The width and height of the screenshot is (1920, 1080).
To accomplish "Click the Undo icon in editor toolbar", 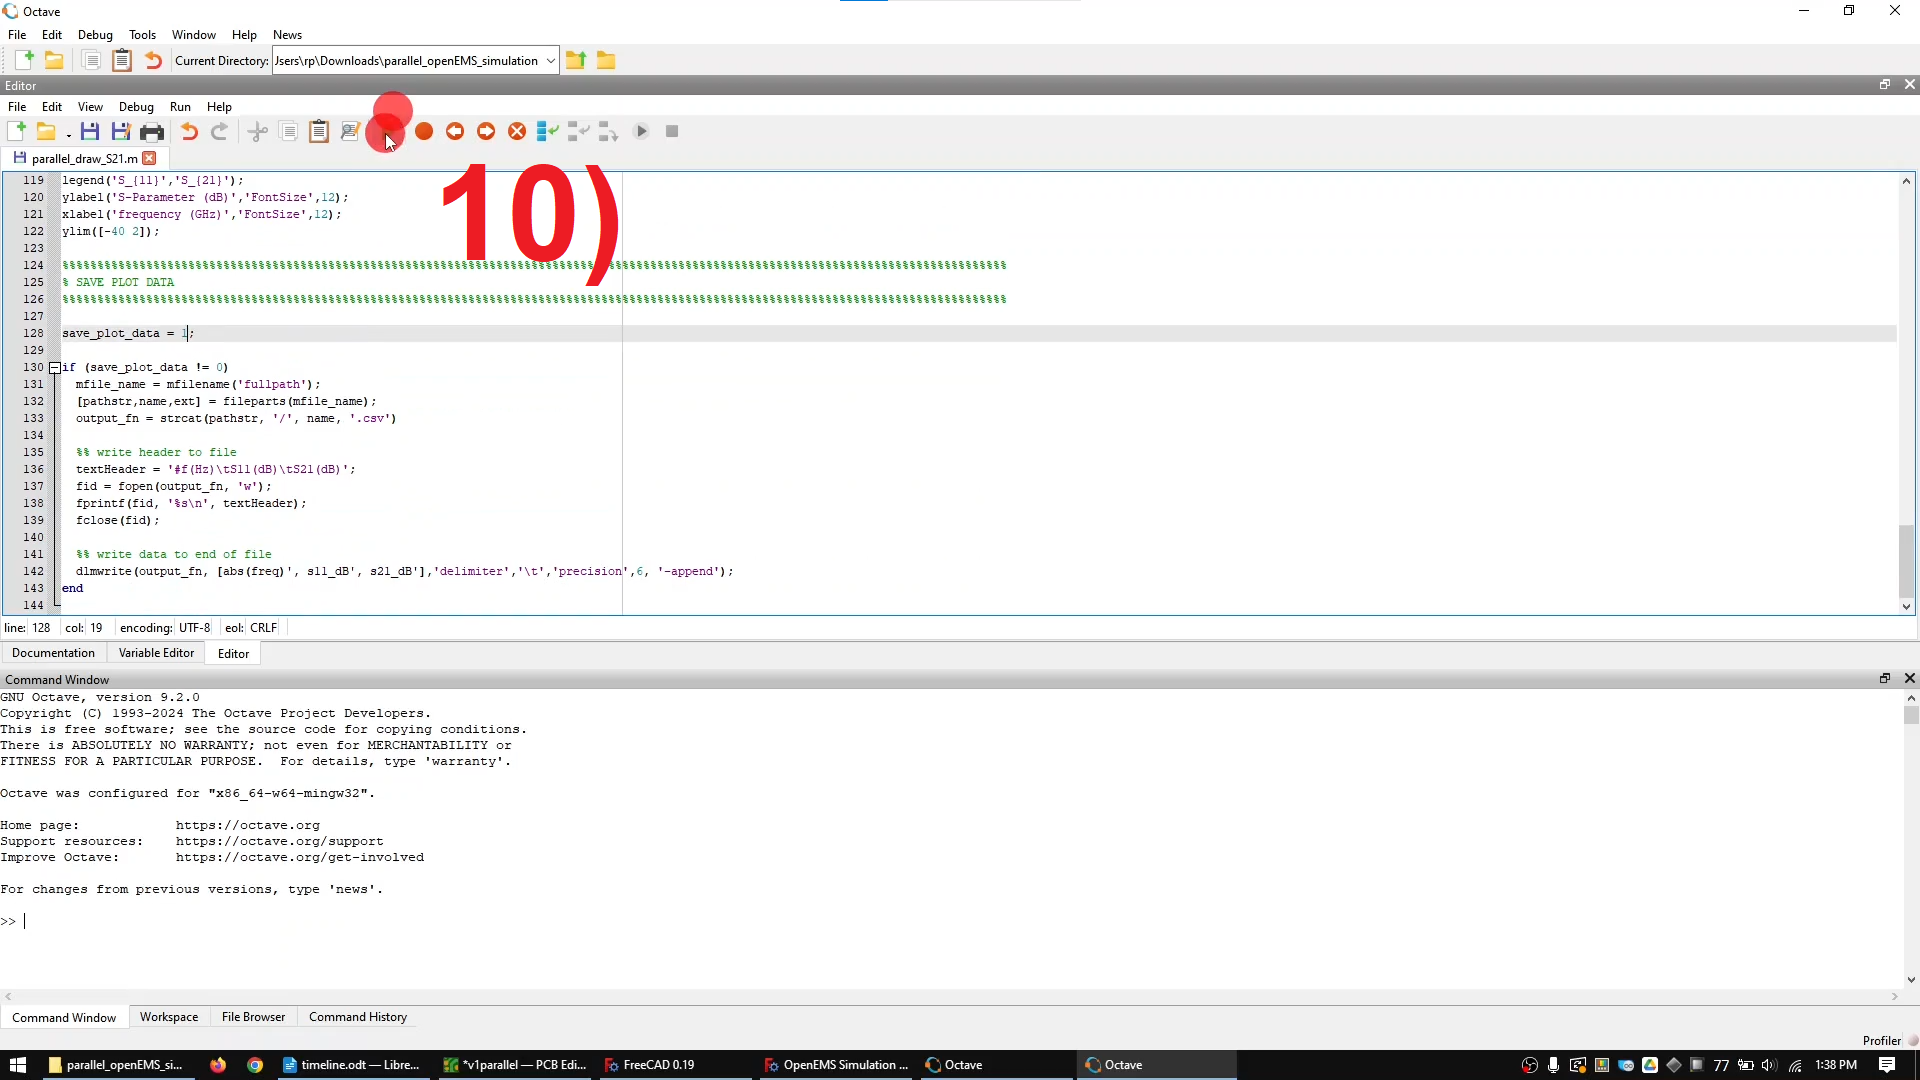I will [189, 131].
